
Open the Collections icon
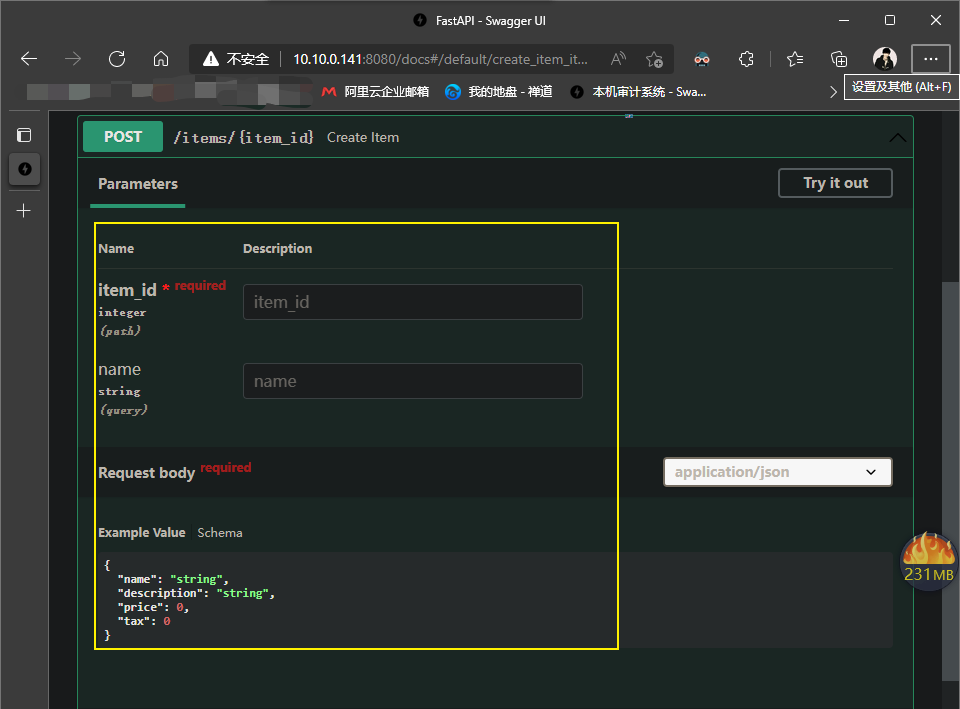(840, 59)
